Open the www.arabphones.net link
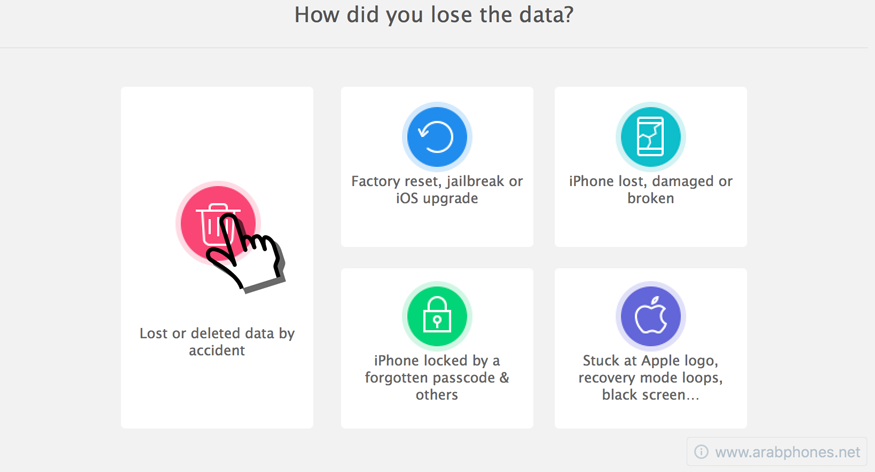 tap(787, 452)
